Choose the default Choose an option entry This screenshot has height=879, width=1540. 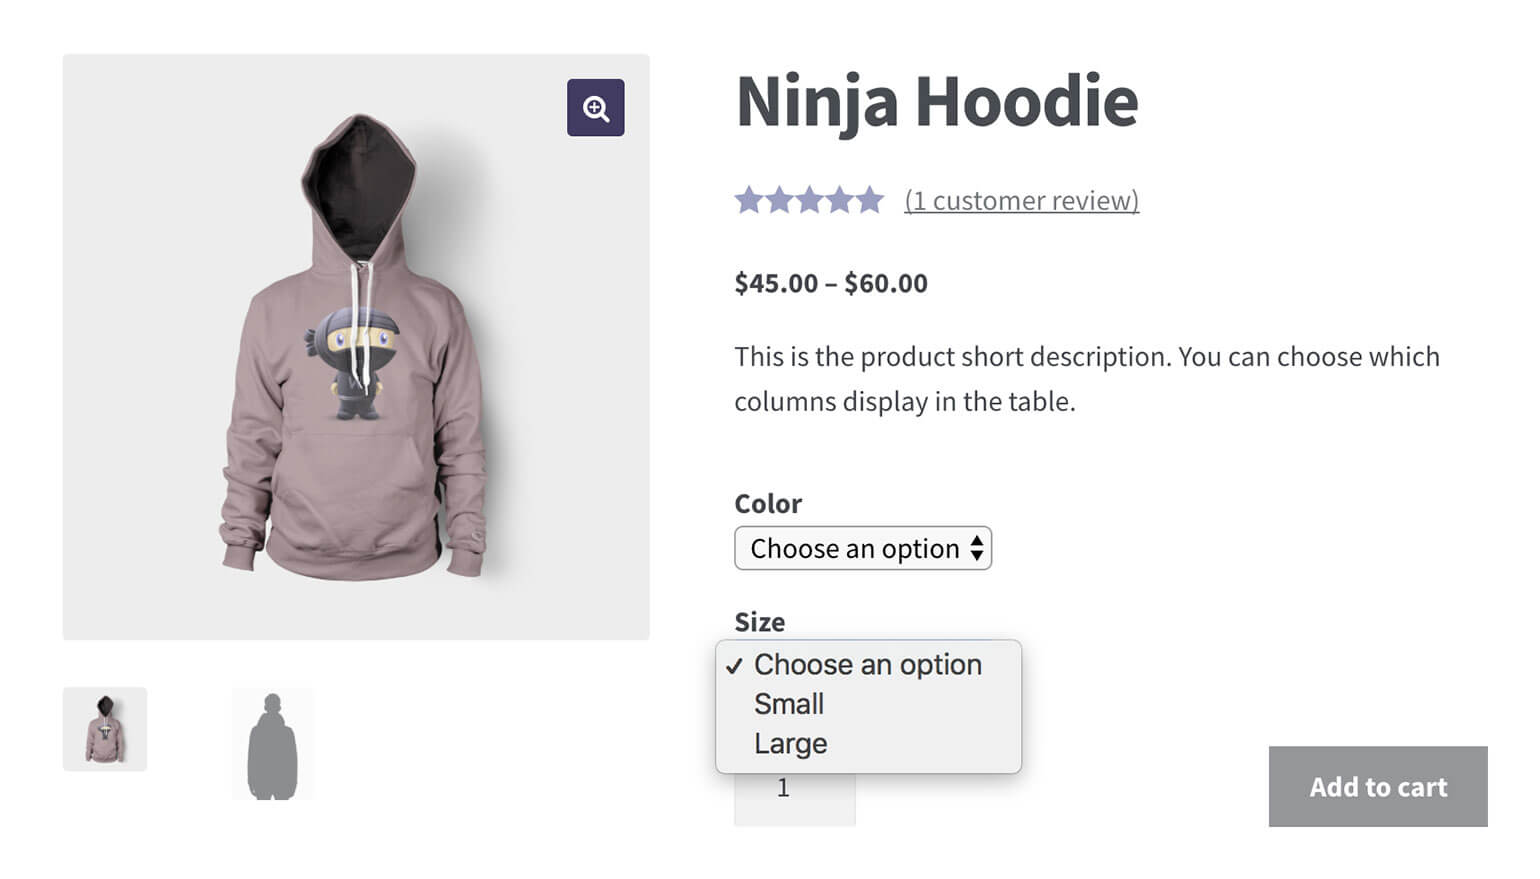click(867, 664)
